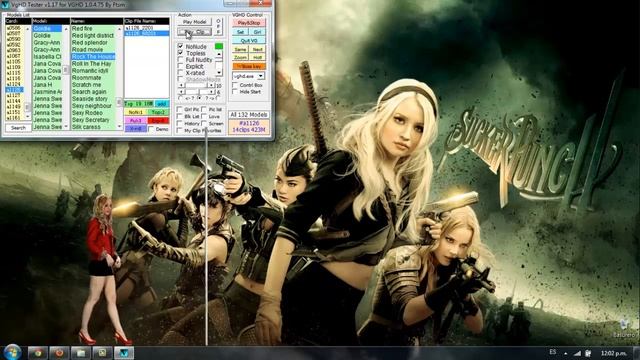Click Play Clip button
Image resolution: width=640 pixels, height=360 pixels.
coord(194,32)
